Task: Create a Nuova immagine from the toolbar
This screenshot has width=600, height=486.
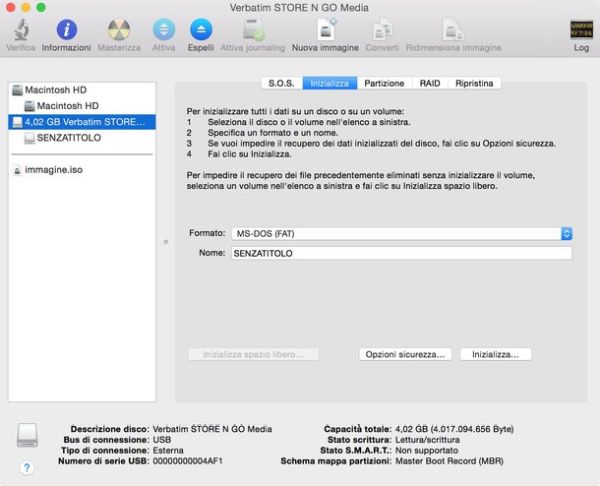Action: coord(326,29)
